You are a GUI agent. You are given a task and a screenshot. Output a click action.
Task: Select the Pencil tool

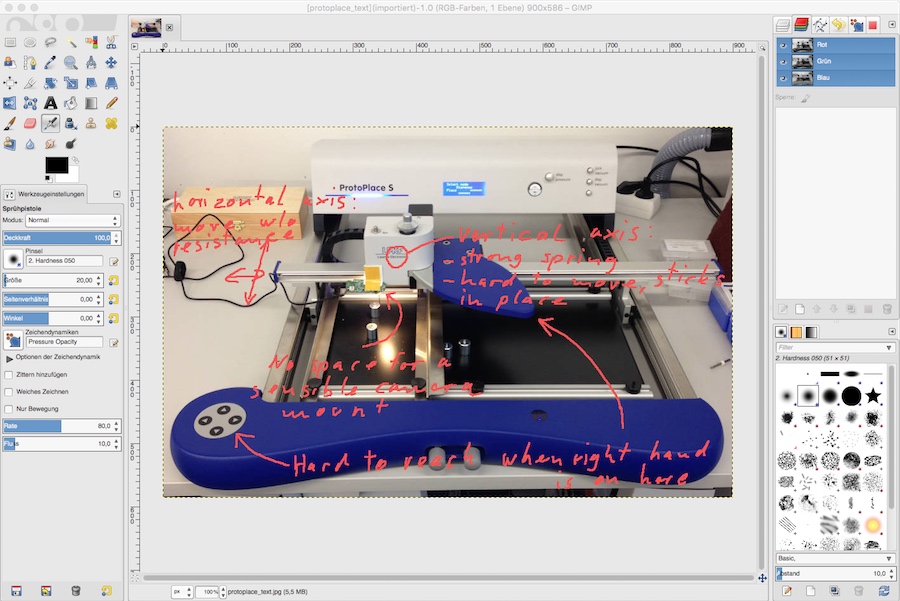tap(111, 103)
